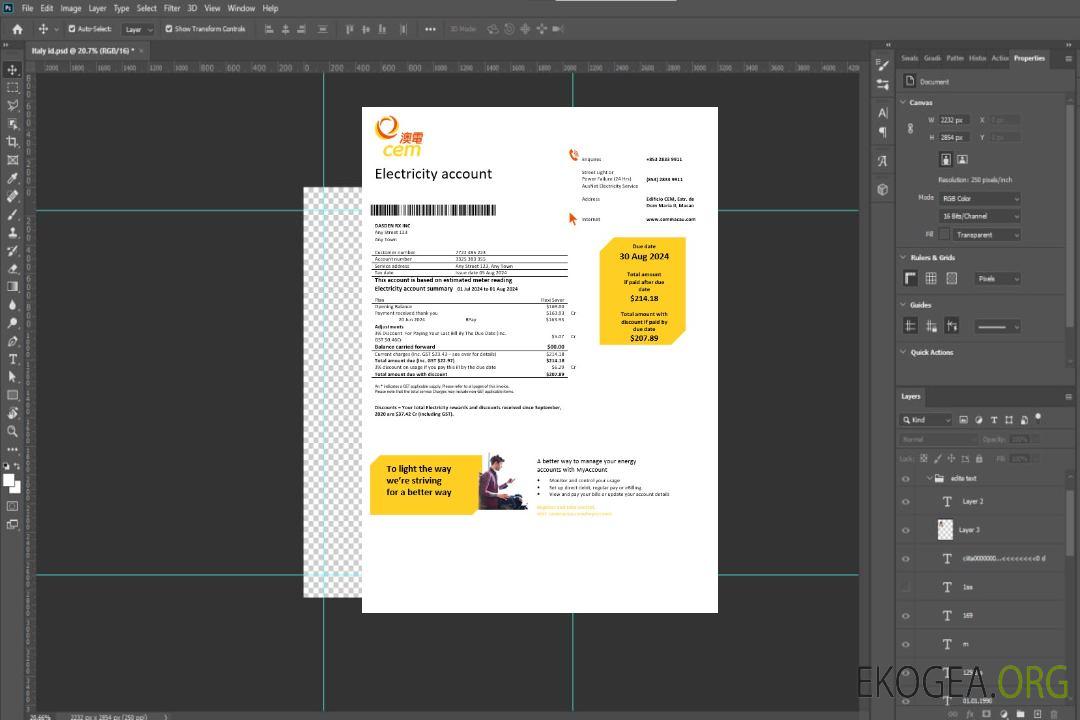Go to Home screen icon
Viewport: 1080px width, 720px height.
pyautogui.click(x=17, y=29)
